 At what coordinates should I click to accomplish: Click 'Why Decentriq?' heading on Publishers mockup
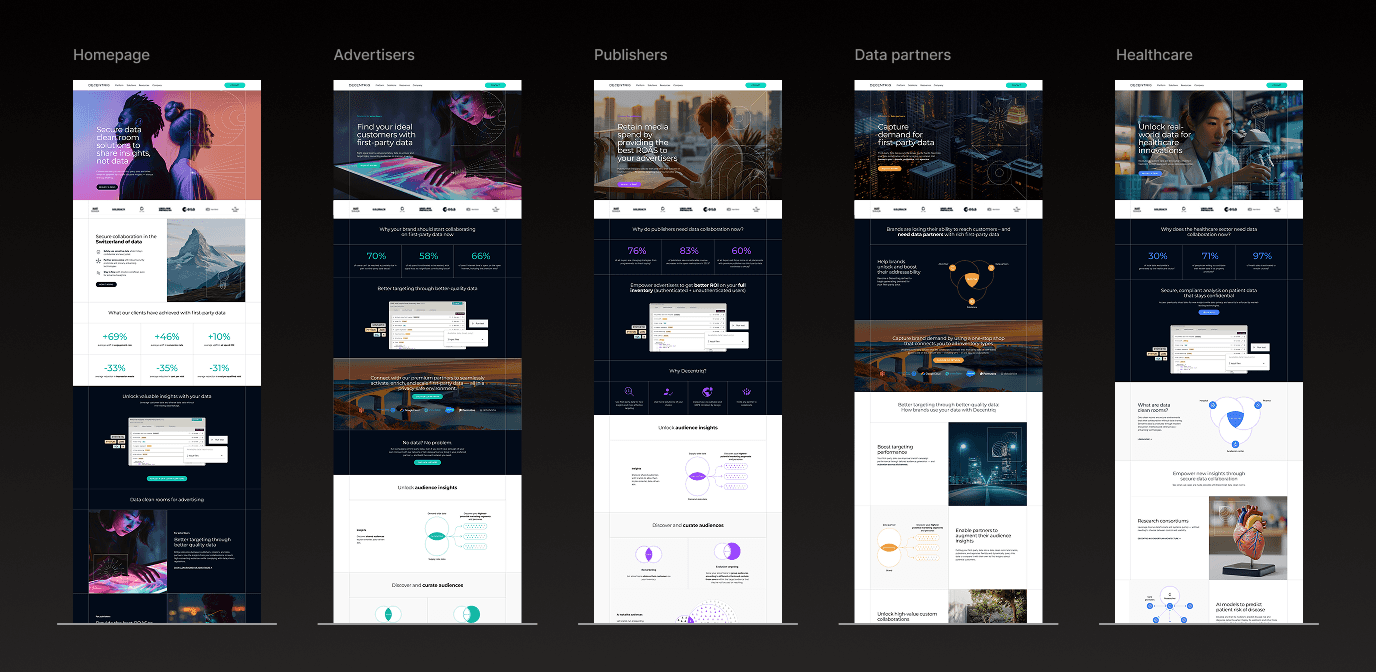(x=688, y=370)
